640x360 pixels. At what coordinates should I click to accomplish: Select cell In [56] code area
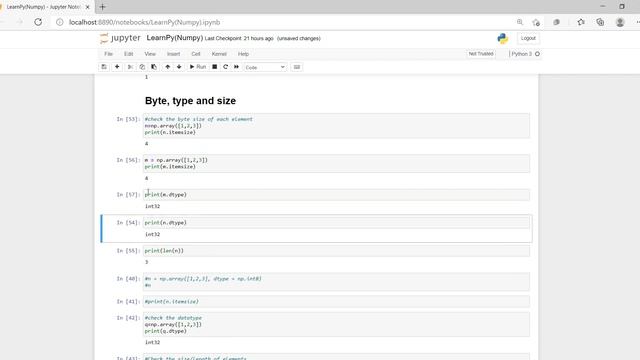[x=336, y=163]
